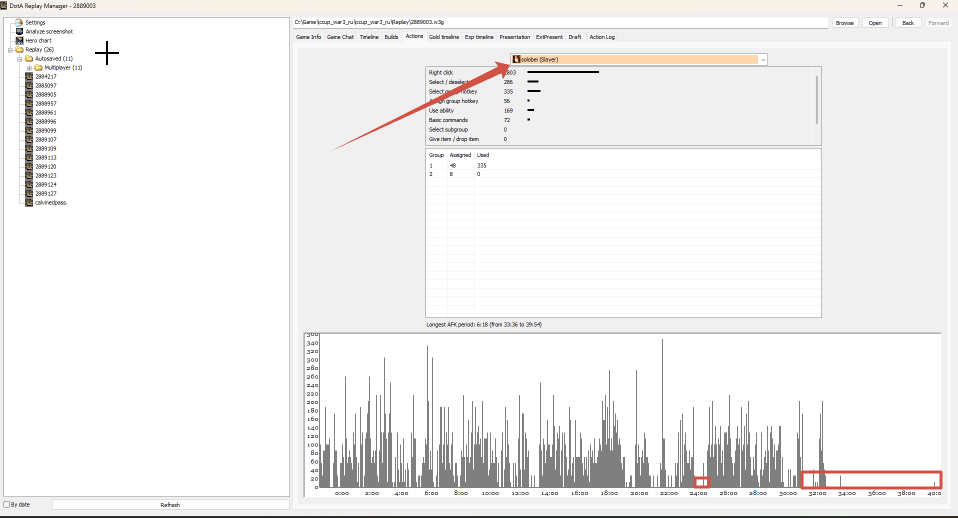Expand the Multiplayer (11) folder node
The image size is (958, 518).
[29, 68]
